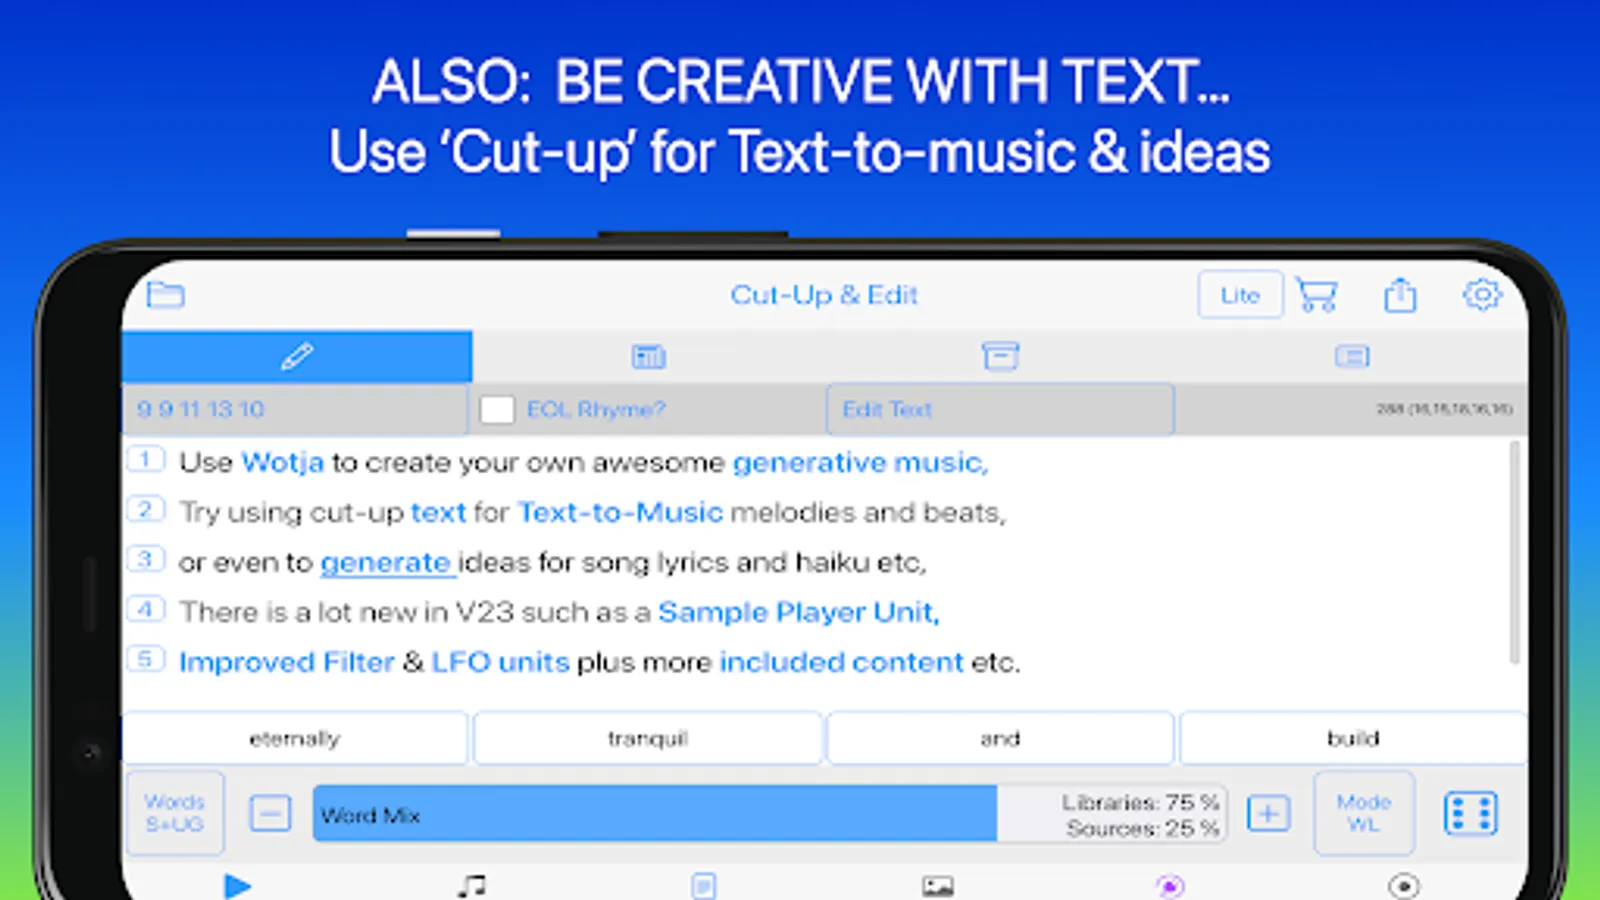Click the word Wotja in line 1

(282, 462)
